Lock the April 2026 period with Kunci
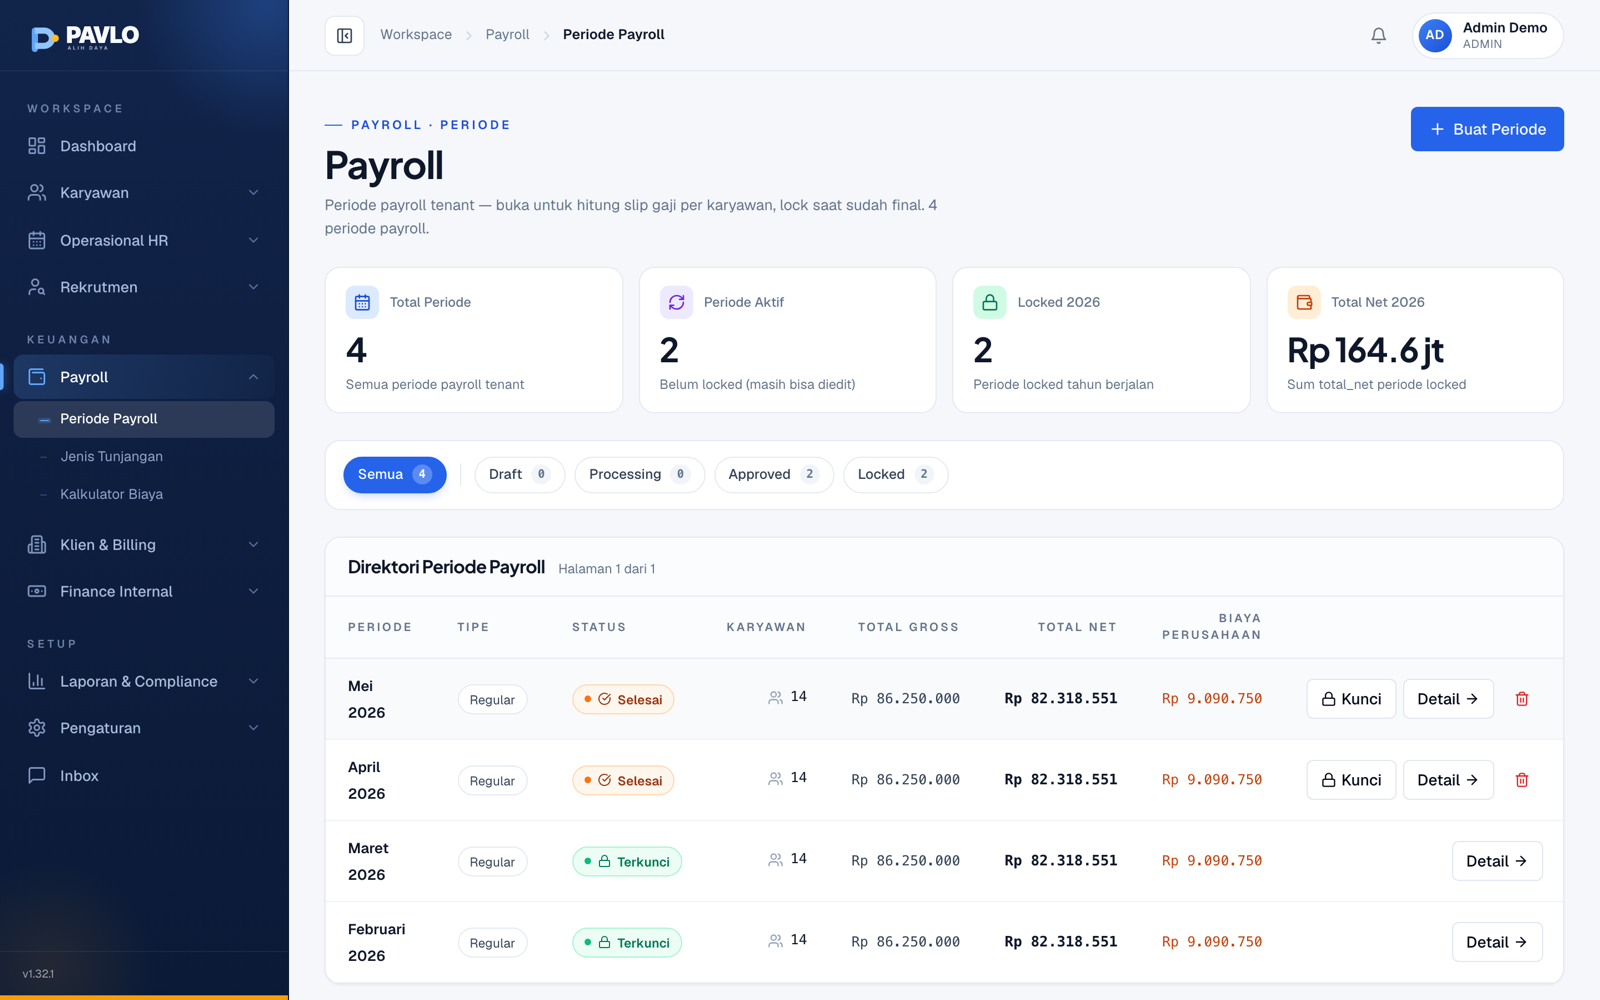 point(1351,780)
